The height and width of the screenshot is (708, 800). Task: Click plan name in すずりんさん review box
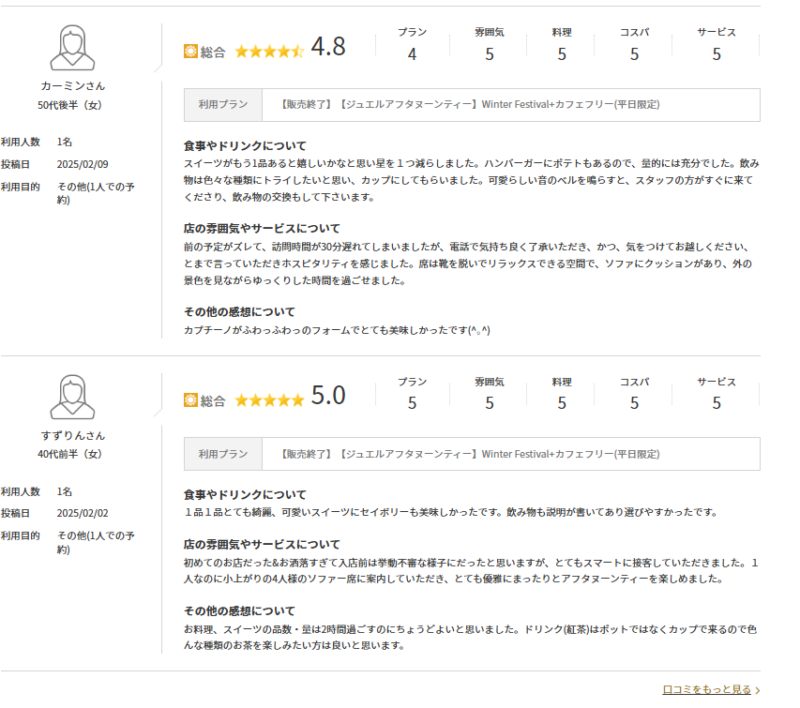click(x=469, y=454)
